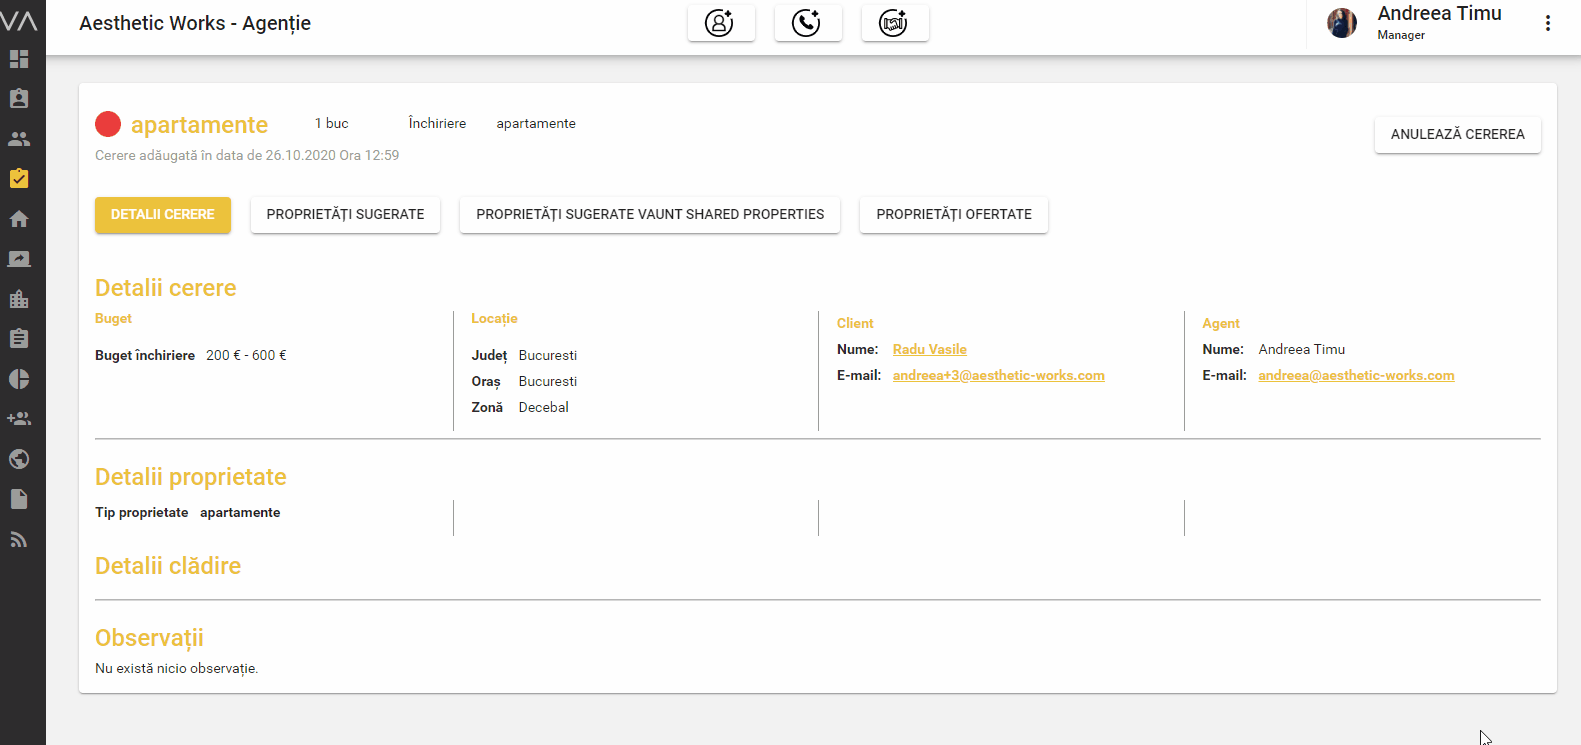
Task: Open the Proprietăți Ofertate tab
Action: (x=953, y=215)
